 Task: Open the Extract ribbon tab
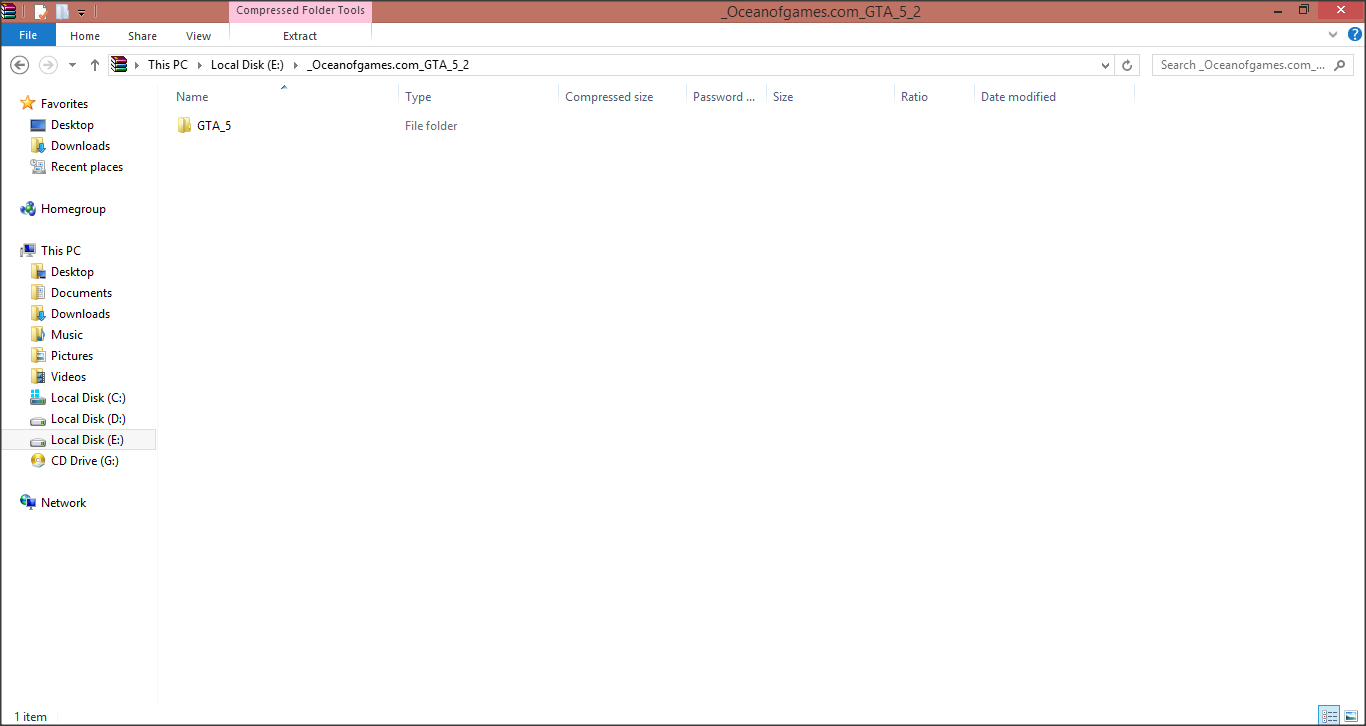[300, 36]
